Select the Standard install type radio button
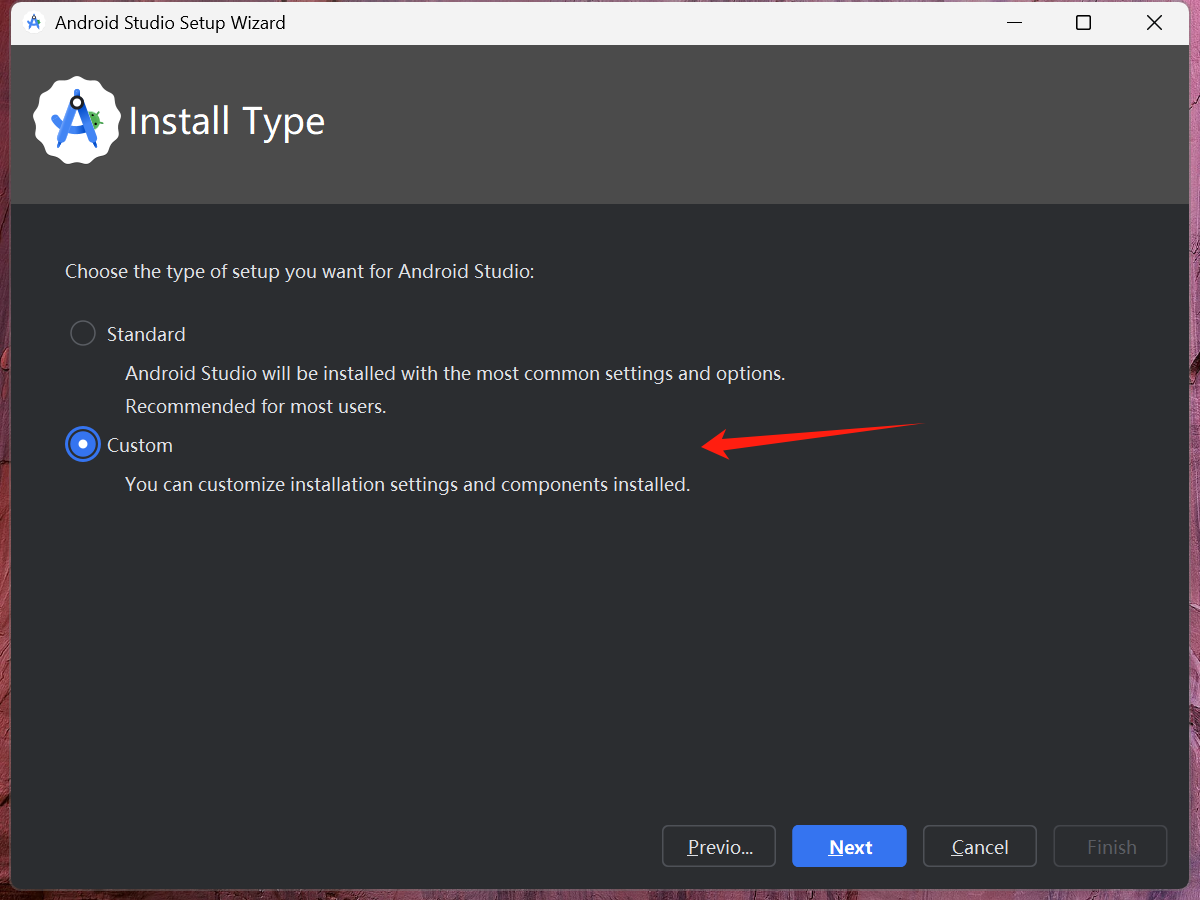This screenshot has height=900, width=1200. tap(83, 333)
